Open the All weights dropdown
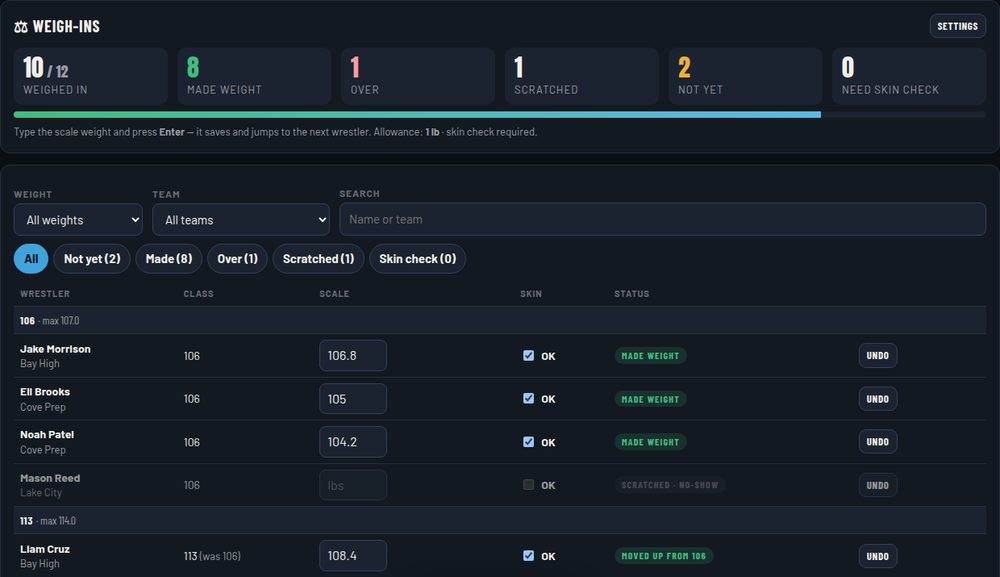This screenshot has width=1000, height=577. pyautogui.click(x=78, y=220)
